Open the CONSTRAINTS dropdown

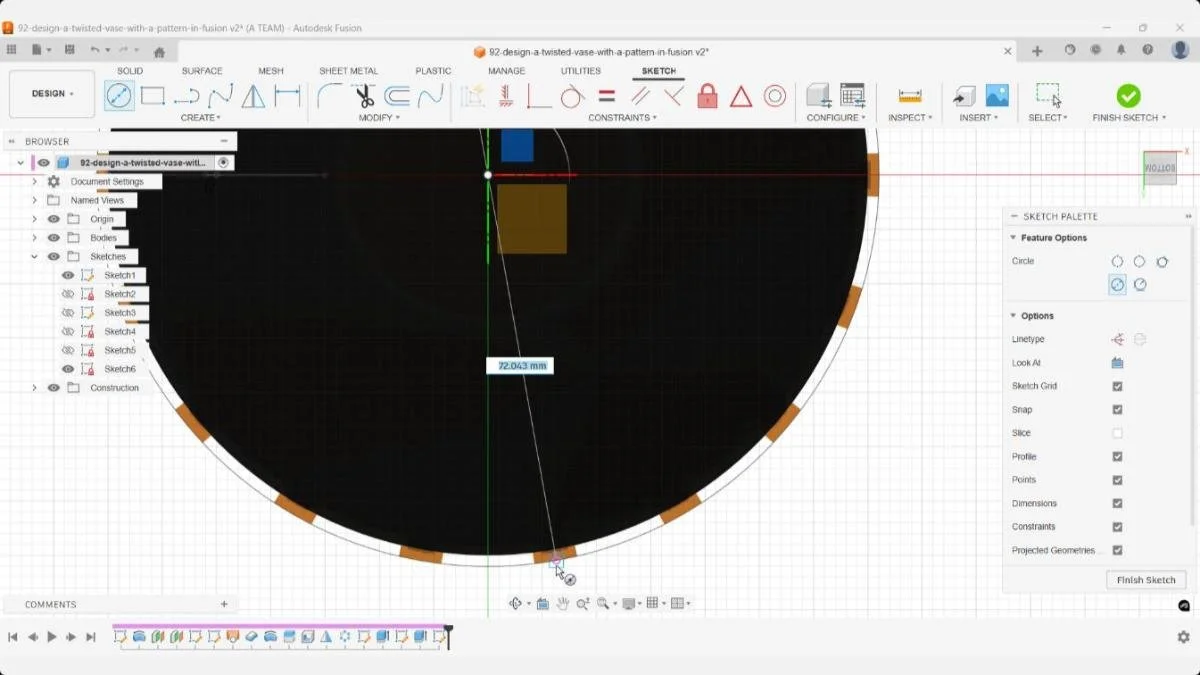[622, 117]
